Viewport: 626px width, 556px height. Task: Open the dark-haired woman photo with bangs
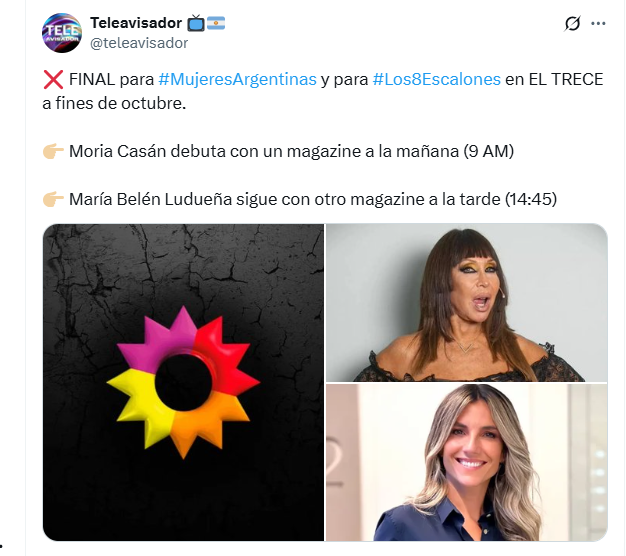tap(467, 303)
